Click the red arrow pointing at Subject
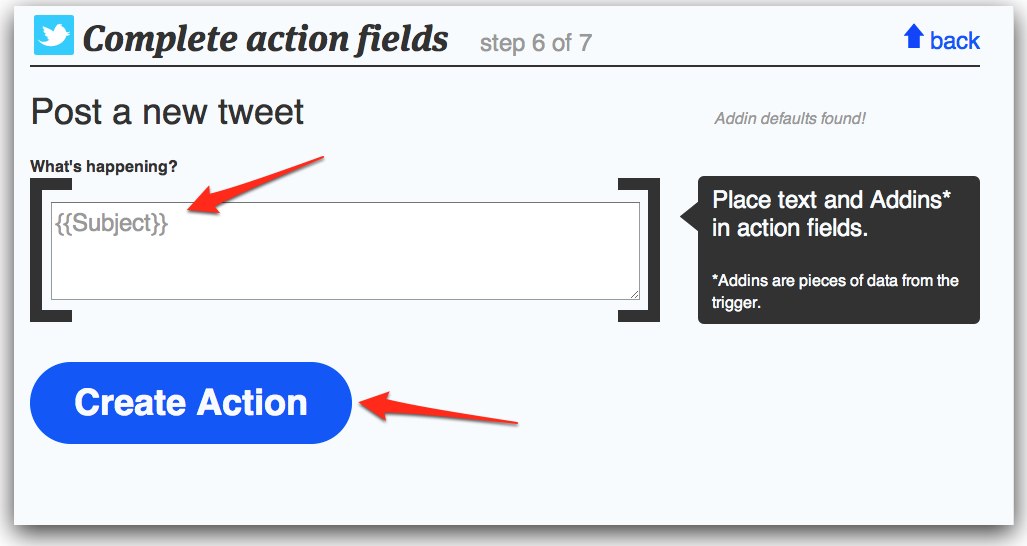The height and width of the screenshot is (546, 1027). (x=258, y=185)
